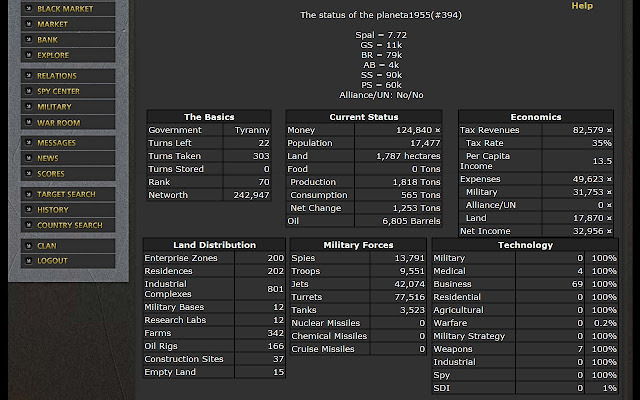Select the Rank value 70
The width and height of the screenshot is (640, 400).
[x=264, y=182]
